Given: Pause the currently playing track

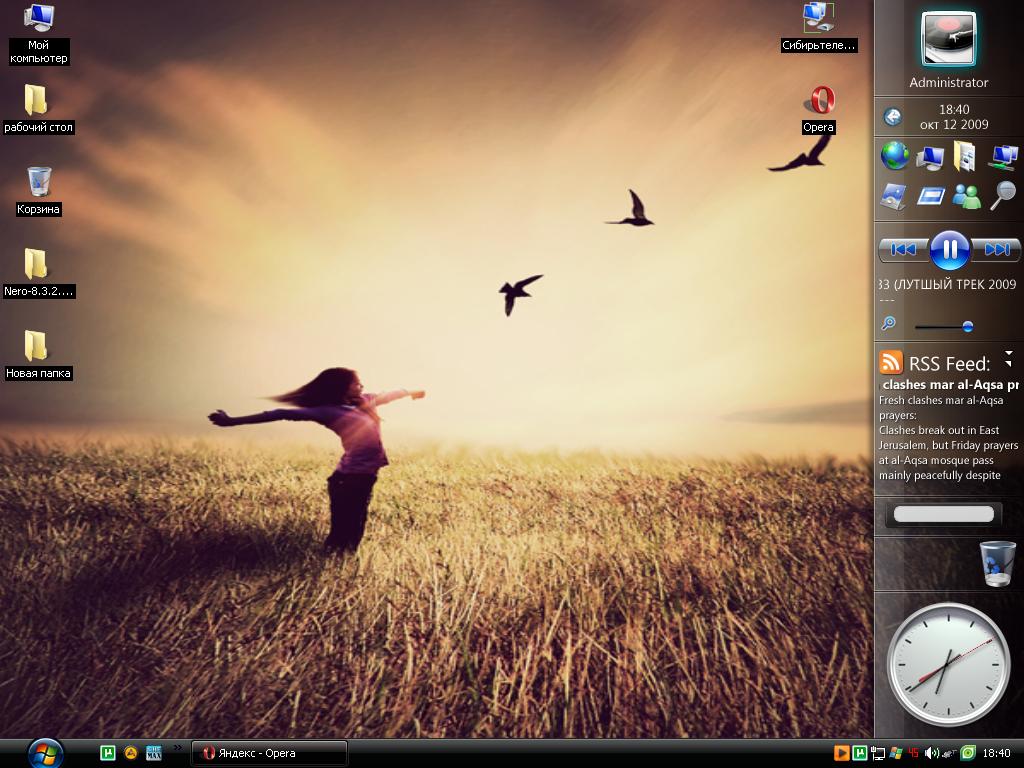Looking at the screenshot, I should 948,250.
